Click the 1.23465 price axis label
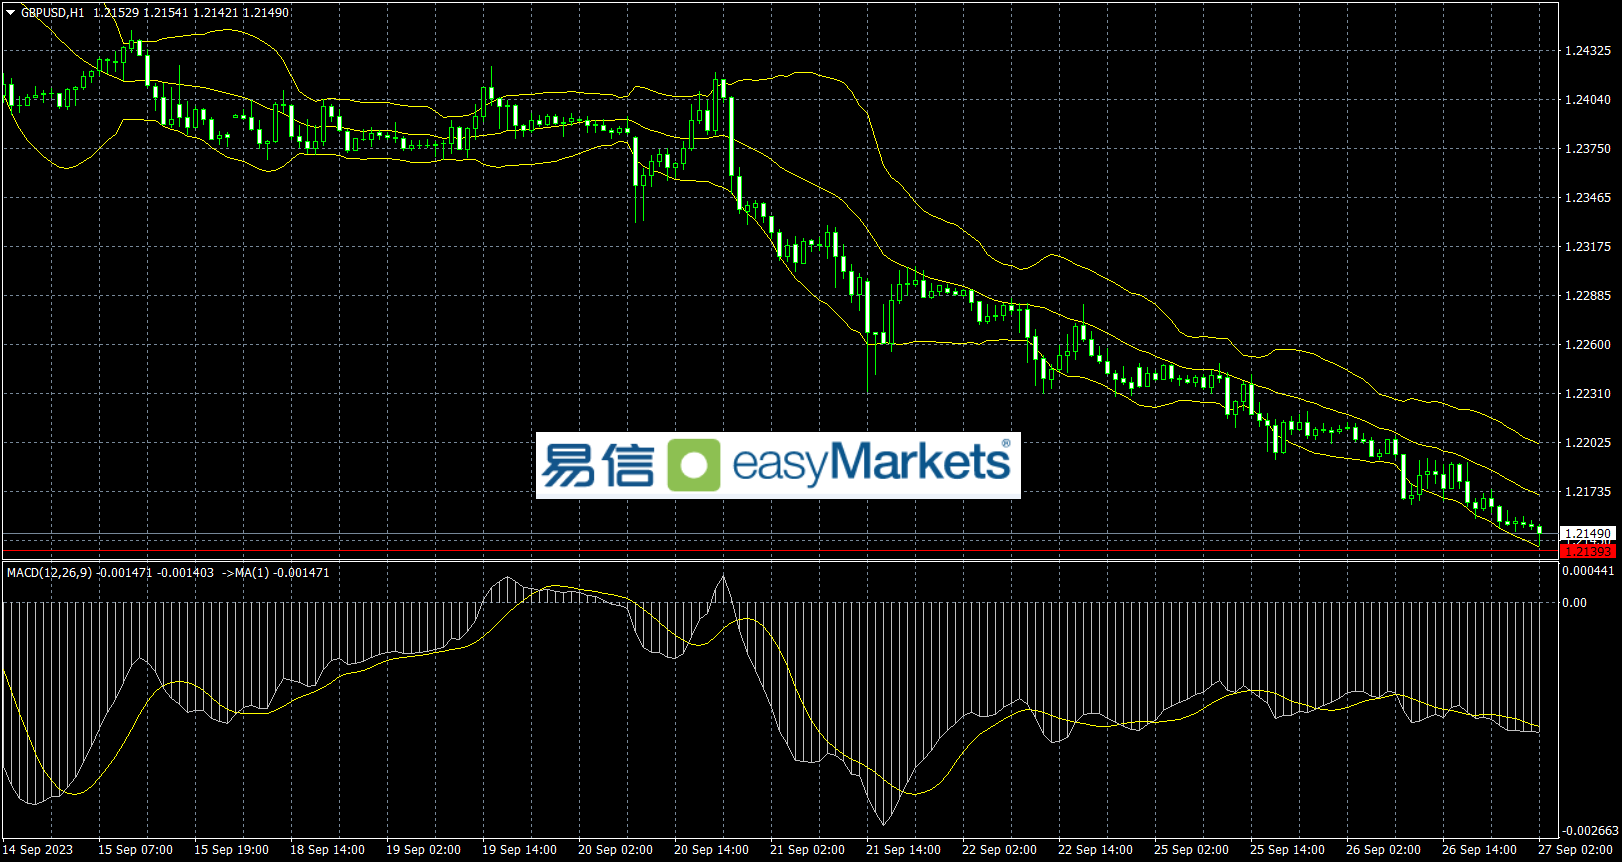The height and width of the screenshot is (862, 1622). point(1588,198)
